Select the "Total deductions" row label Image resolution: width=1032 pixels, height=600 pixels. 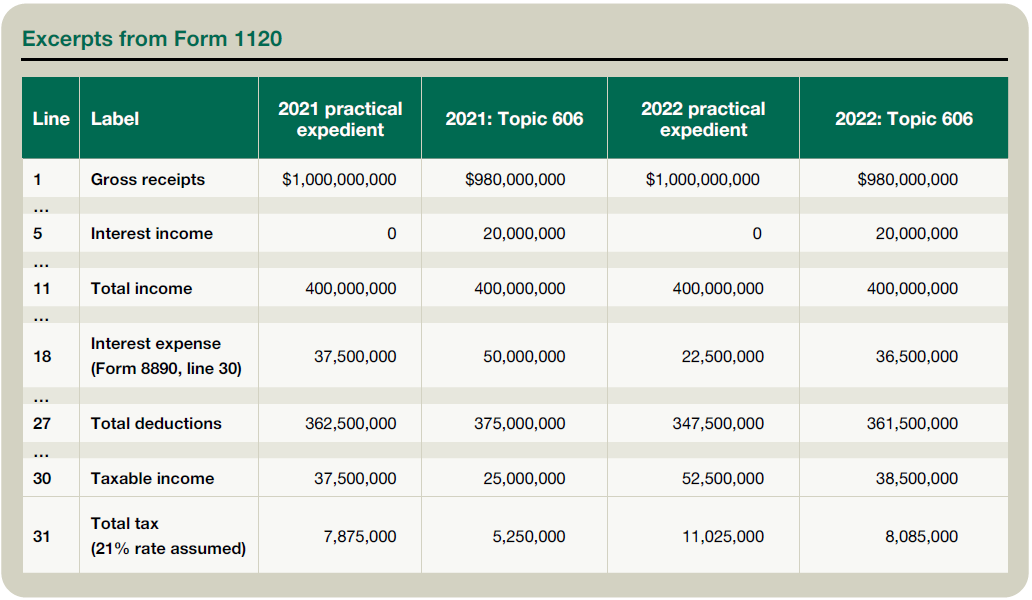[x=156, y=424]
